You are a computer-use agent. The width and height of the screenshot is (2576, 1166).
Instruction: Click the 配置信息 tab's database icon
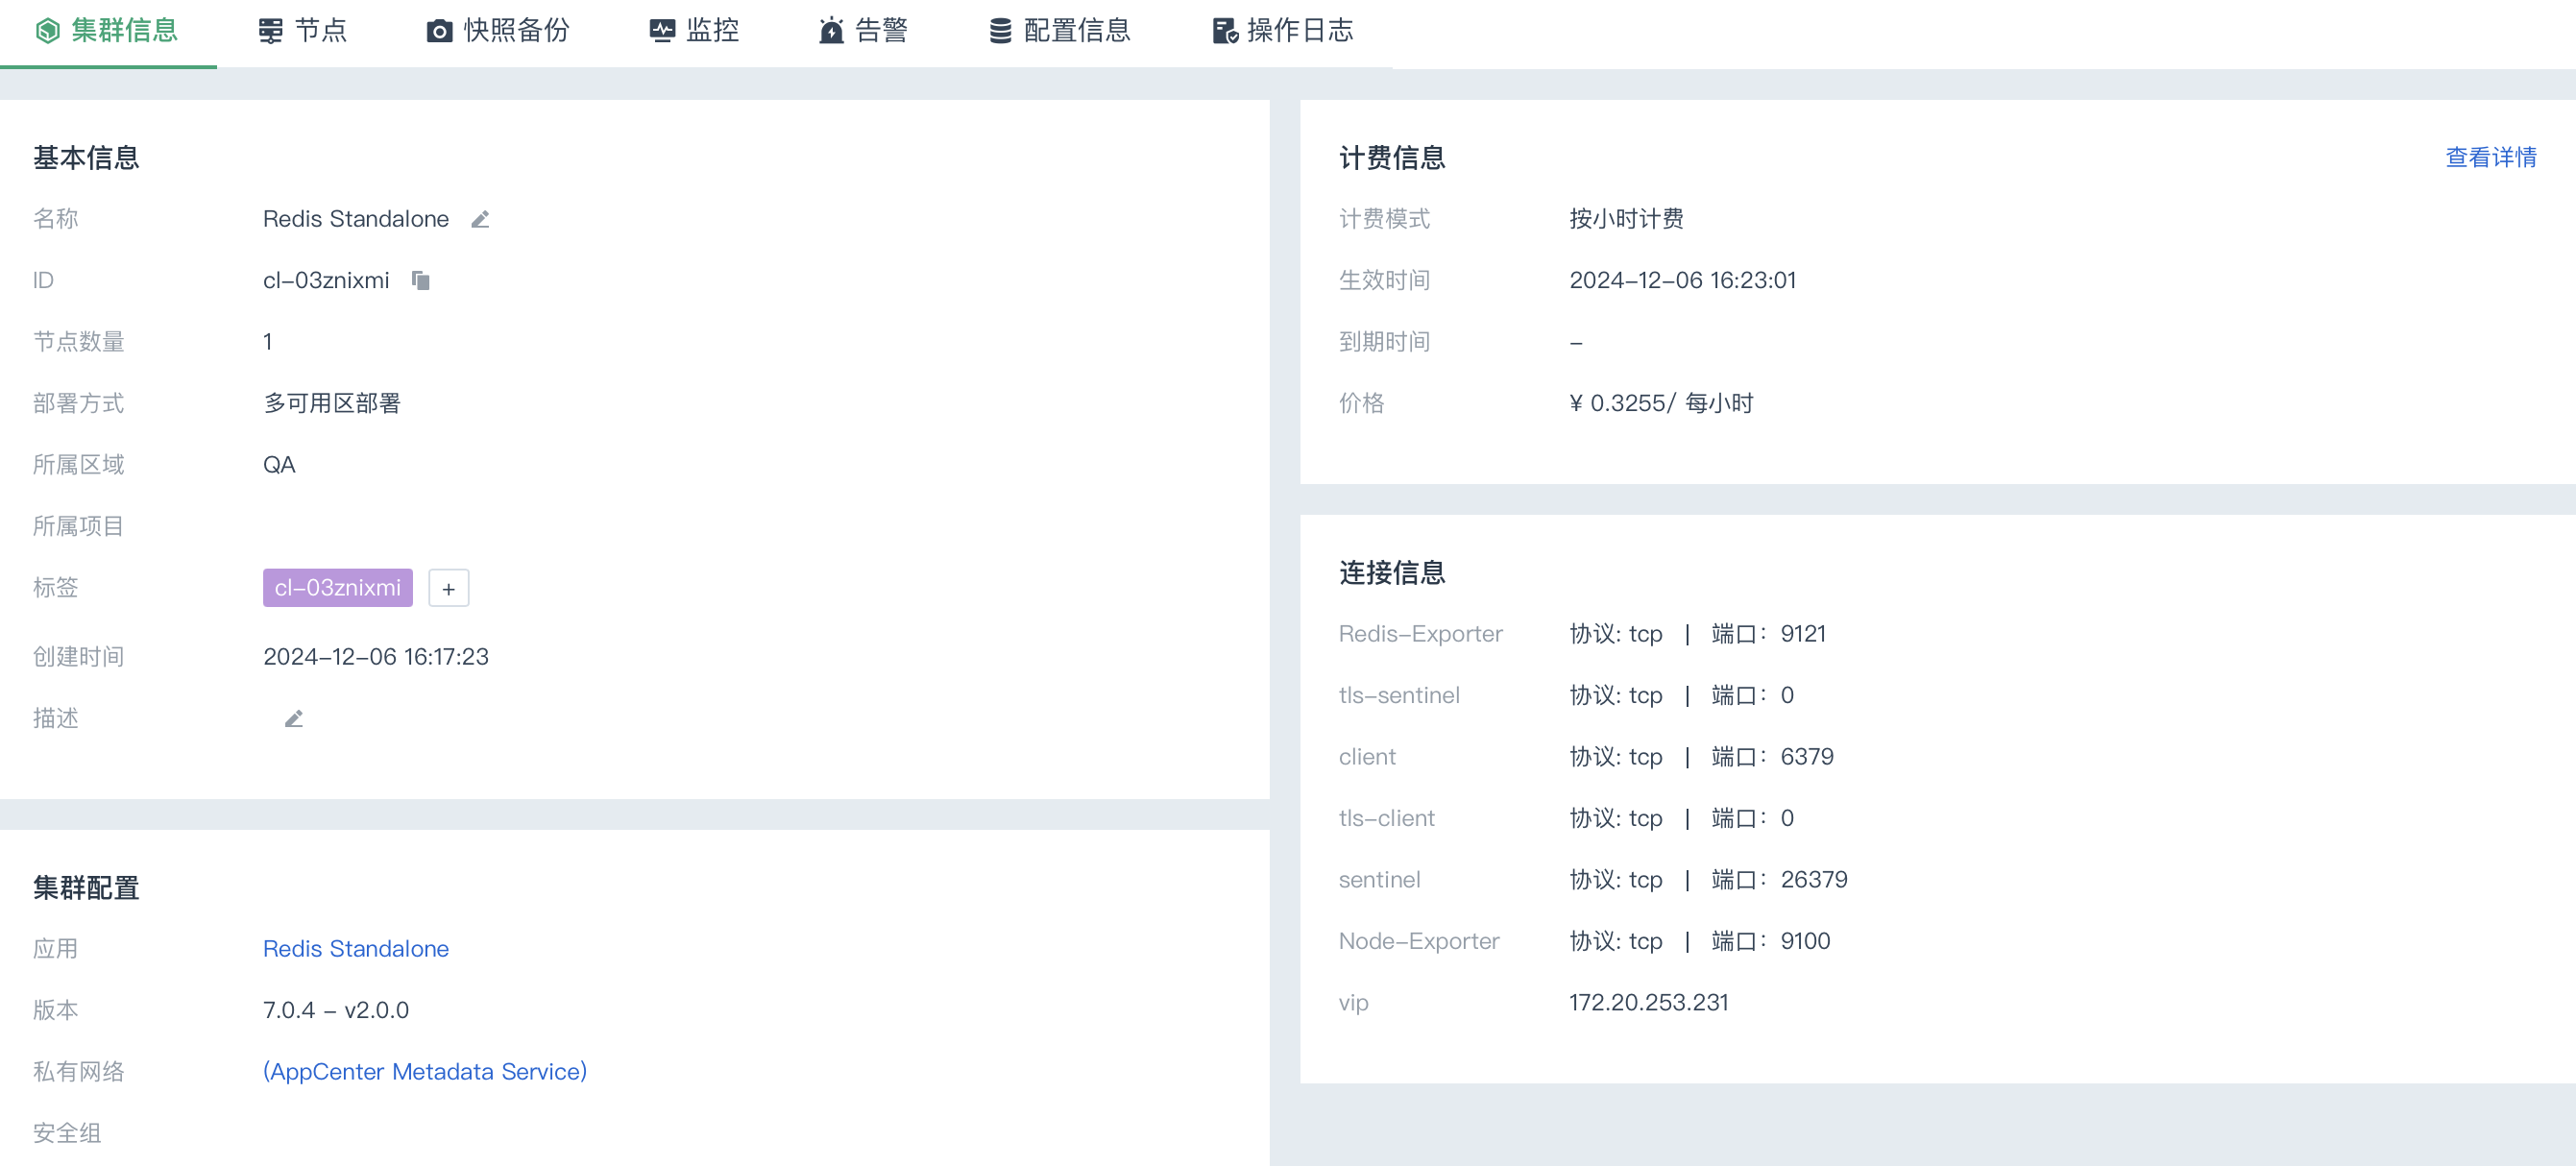click(1000, 31)
